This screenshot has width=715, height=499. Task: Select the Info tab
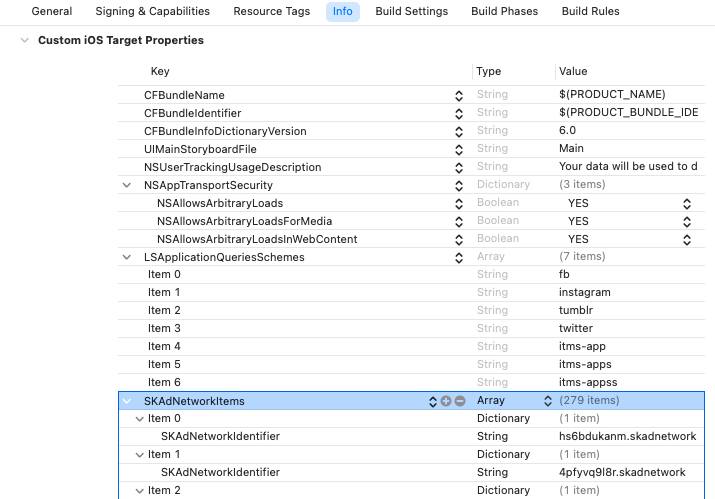coord(342,11)
